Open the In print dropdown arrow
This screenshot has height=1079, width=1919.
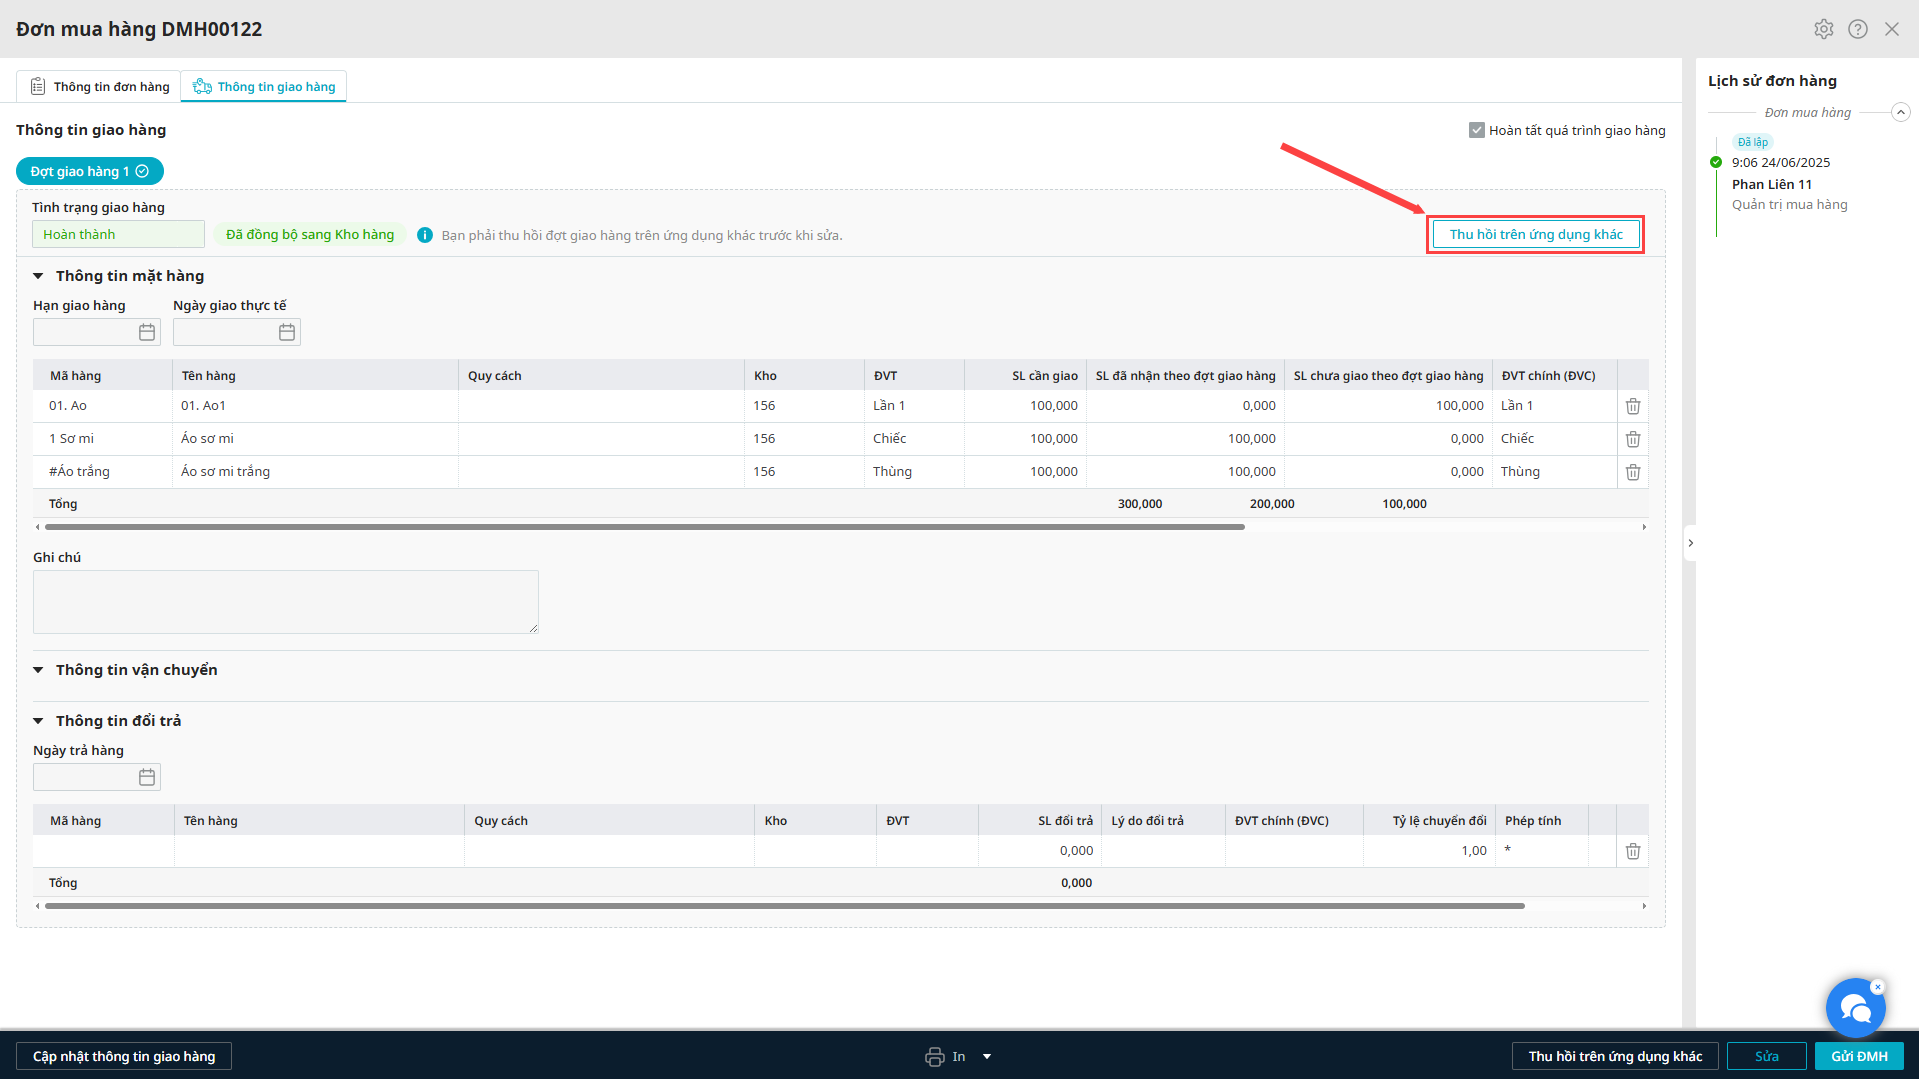tap(987, 1056)
